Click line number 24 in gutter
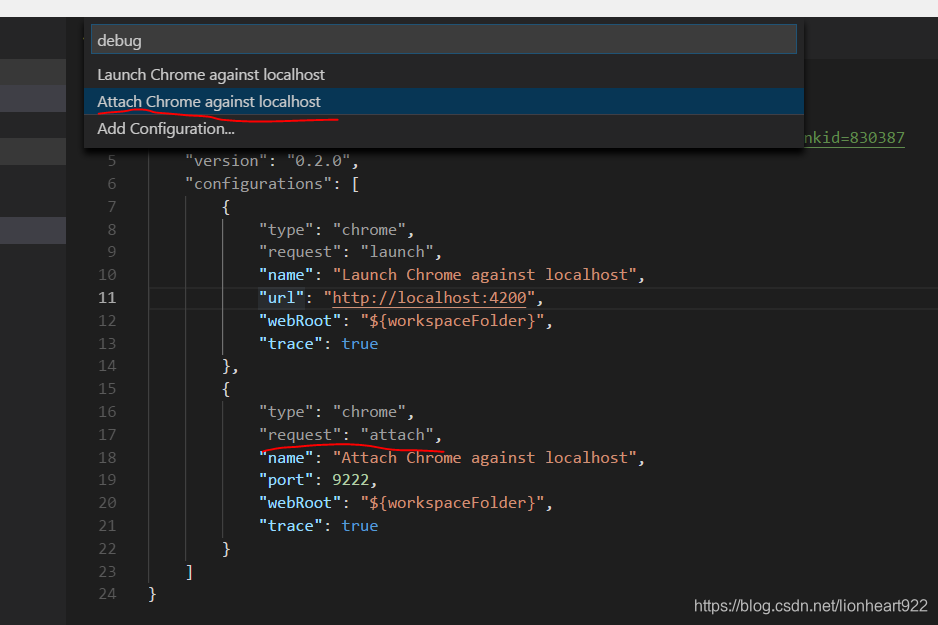This screenshot has height=625, width=938. click(x=107, y=594)
